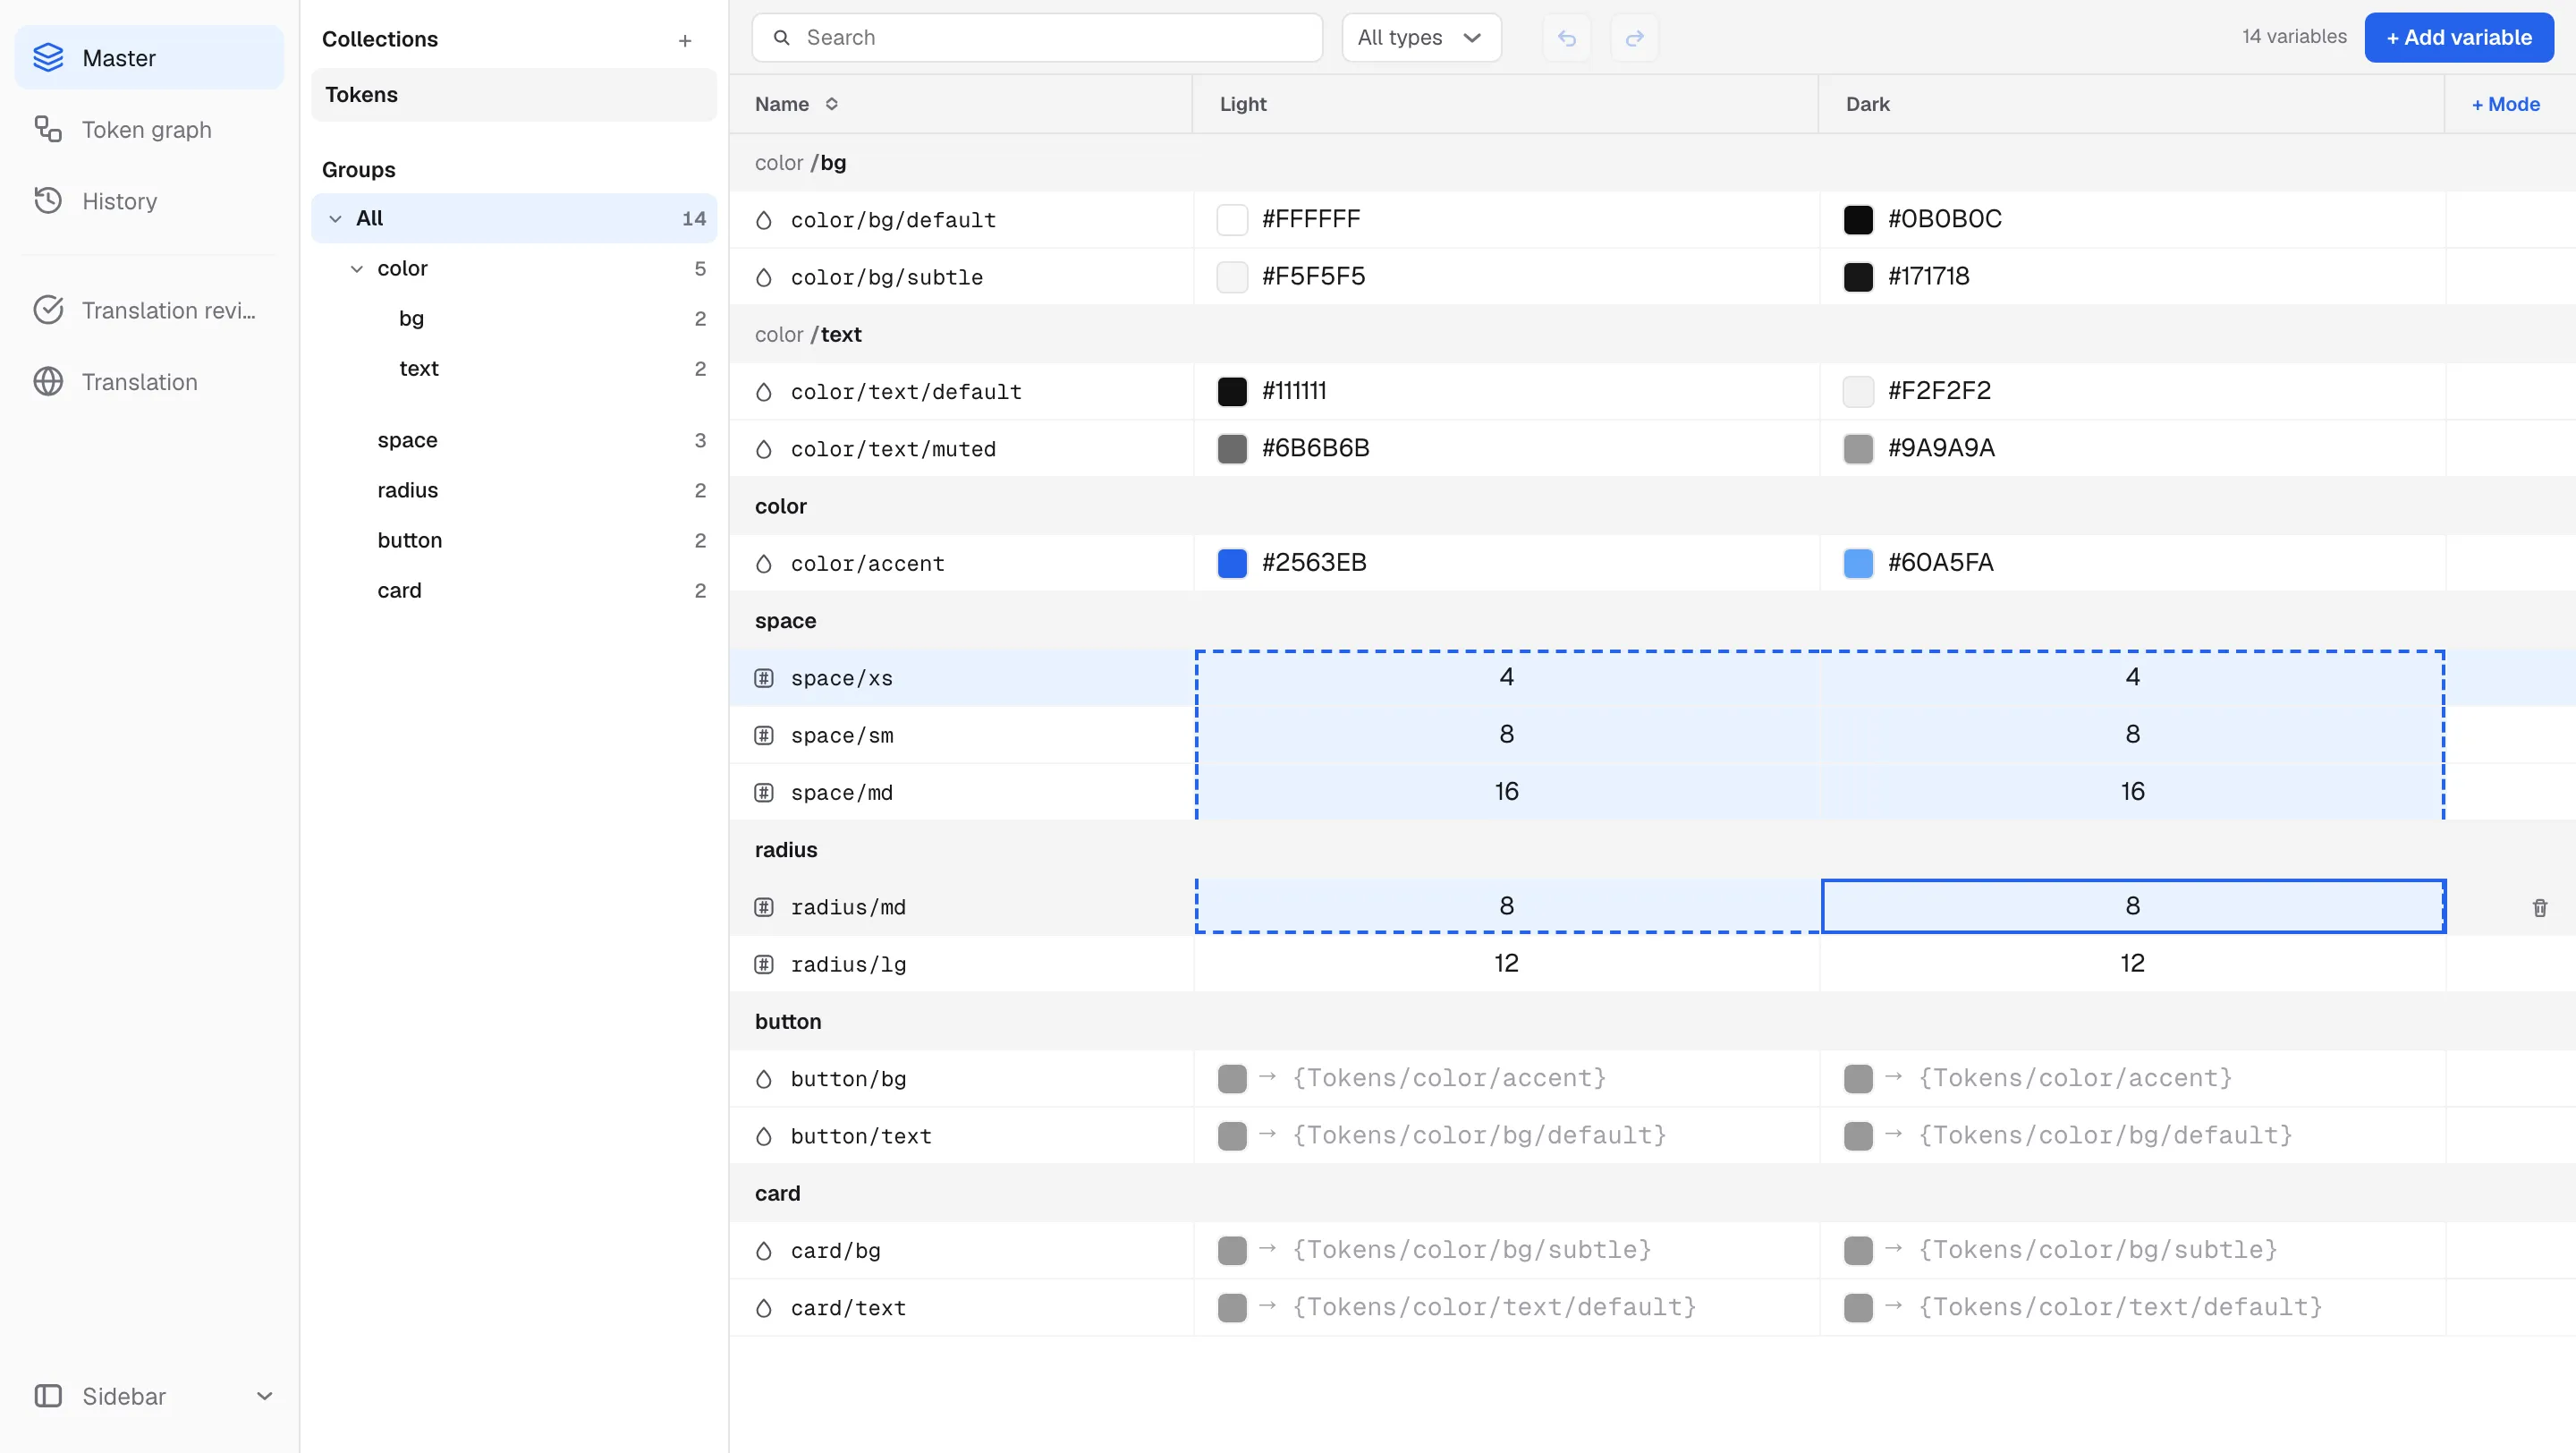Viewport: 2576px width, 1453px height.
Task: Click the color type icon of color/accent
Action: [x=764, y=564]
